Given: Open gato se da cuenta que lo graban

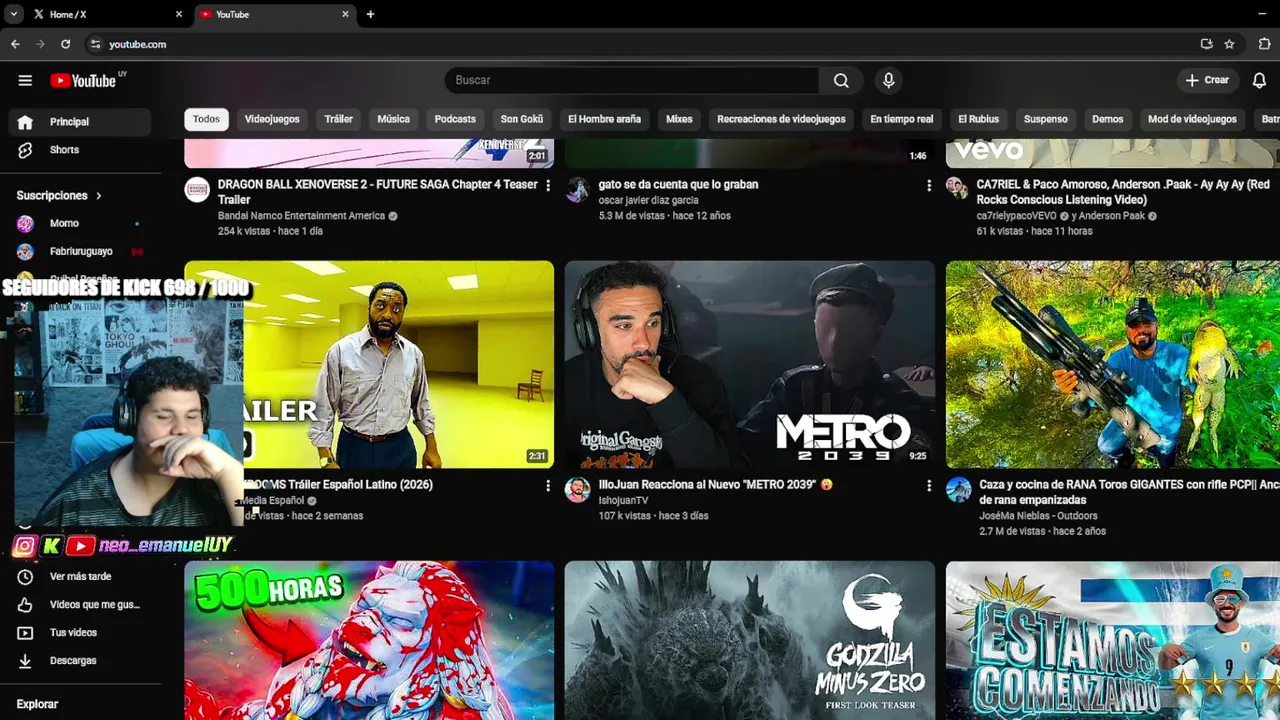Looking at the screenshot, I should (678, 184).
